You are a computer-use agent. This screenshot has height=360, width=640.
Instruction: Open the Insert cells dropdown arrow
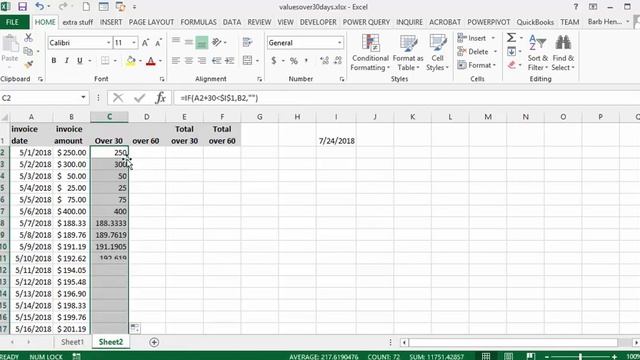tap(493, 38)
